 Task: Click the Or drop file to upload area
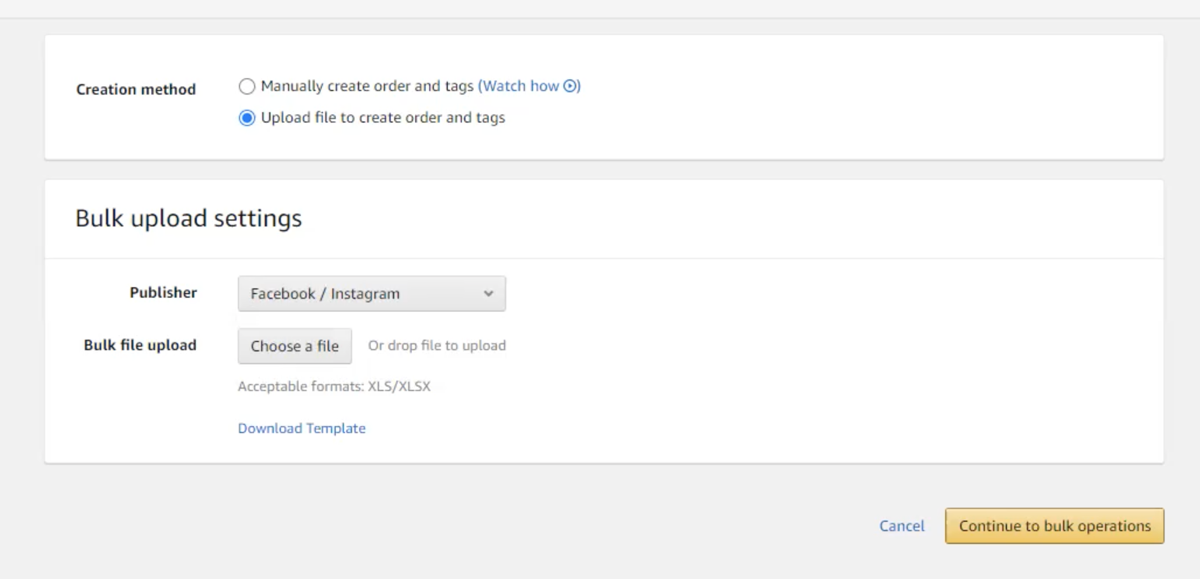click(437, 346)
